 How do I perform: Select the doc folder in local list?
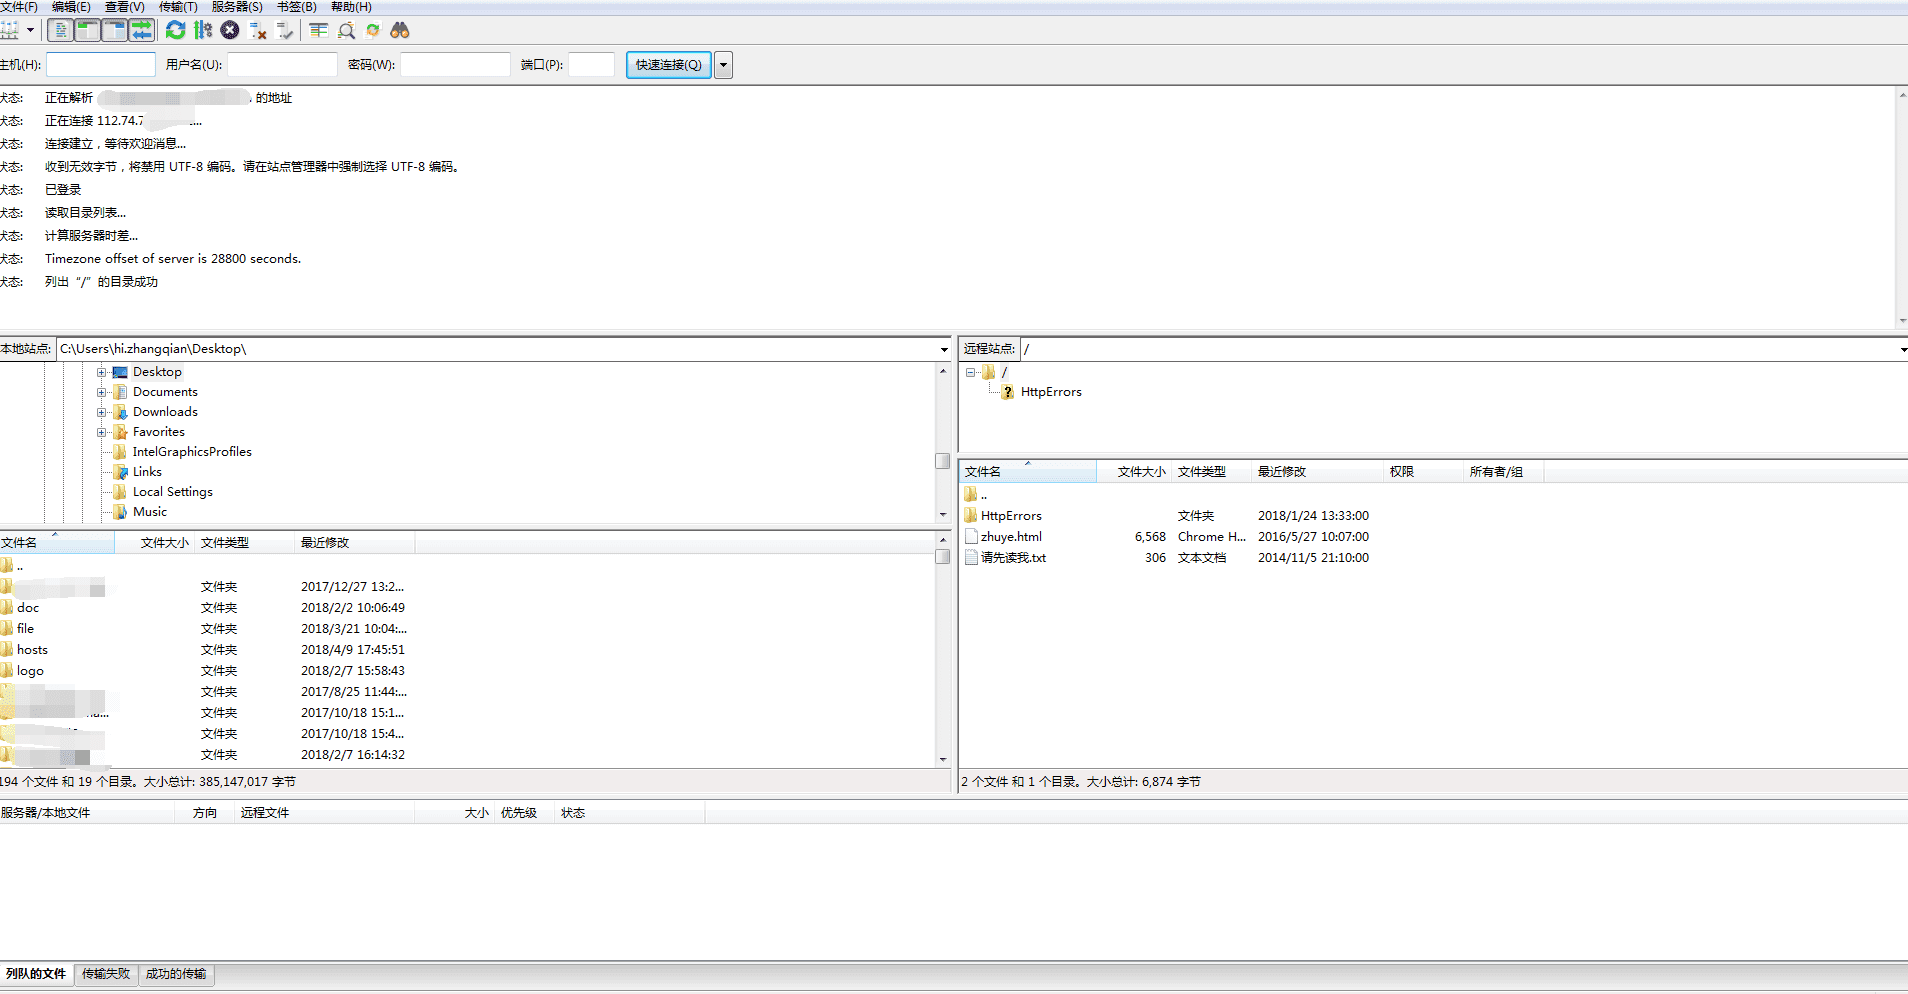tap(28, 608)
